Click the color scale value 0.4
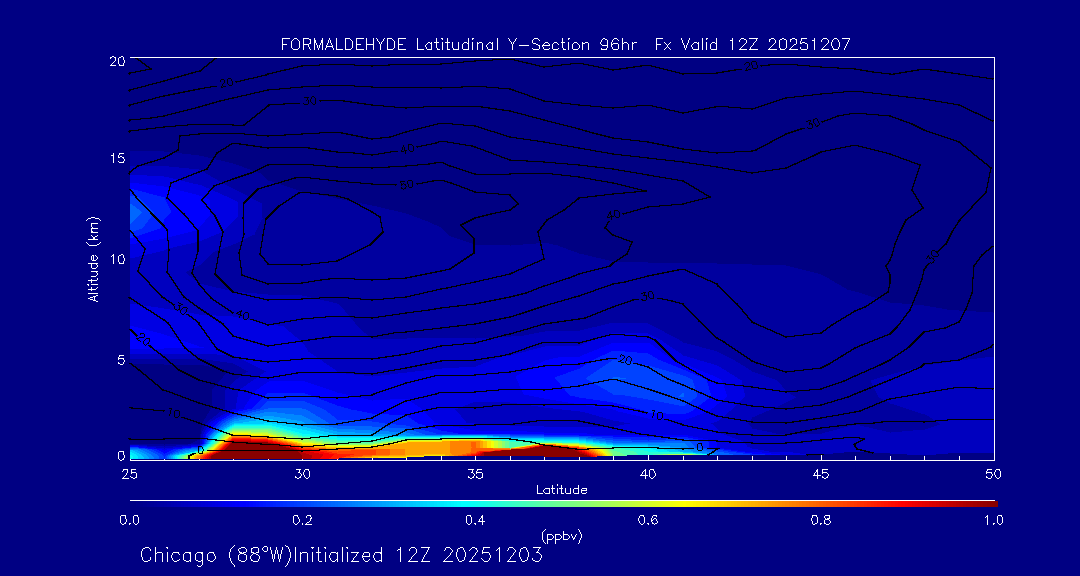This screenshot has height=576, width=1080. [x=475, y=521]
